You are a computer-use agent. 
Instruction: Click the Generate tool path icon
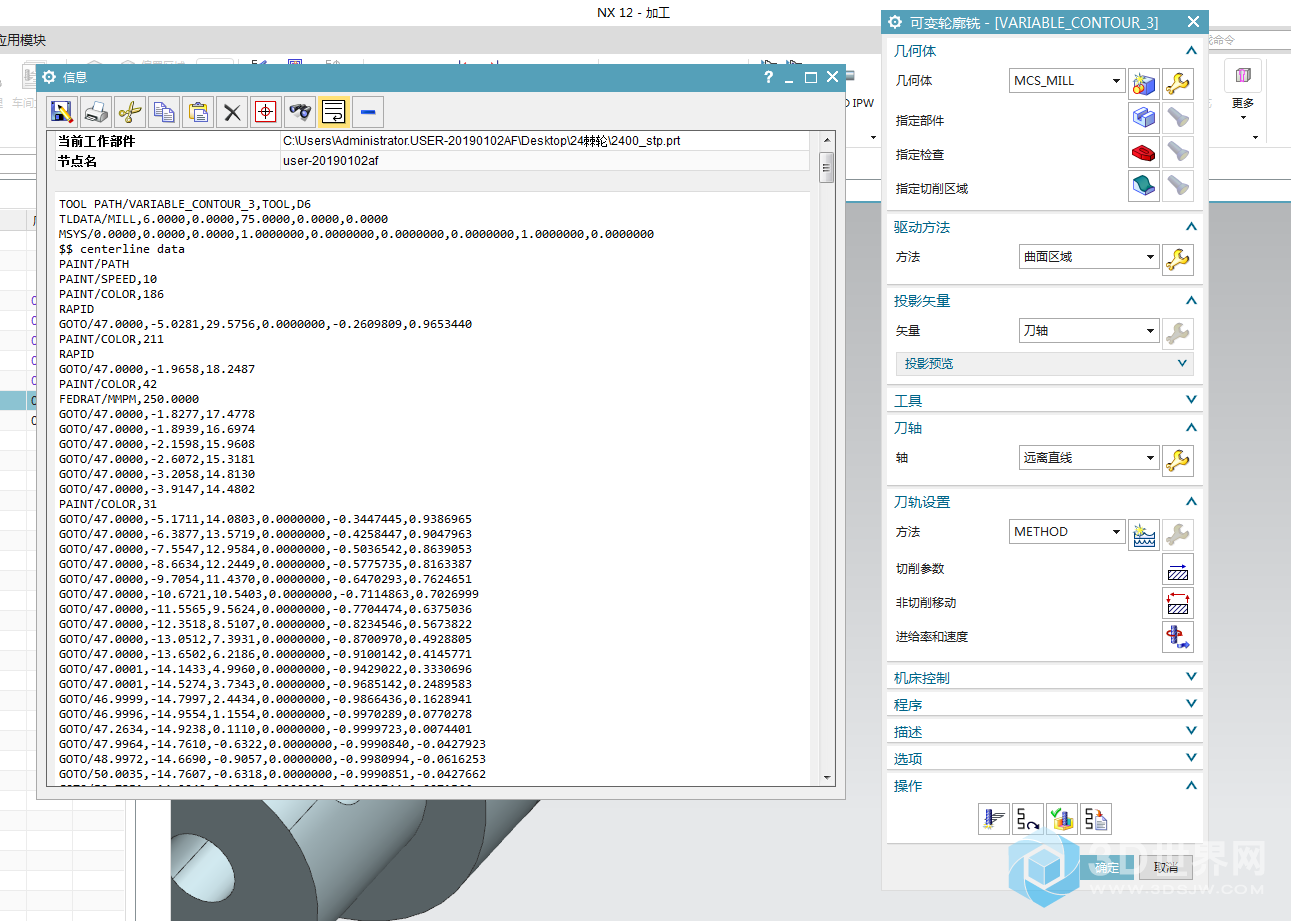994,819
